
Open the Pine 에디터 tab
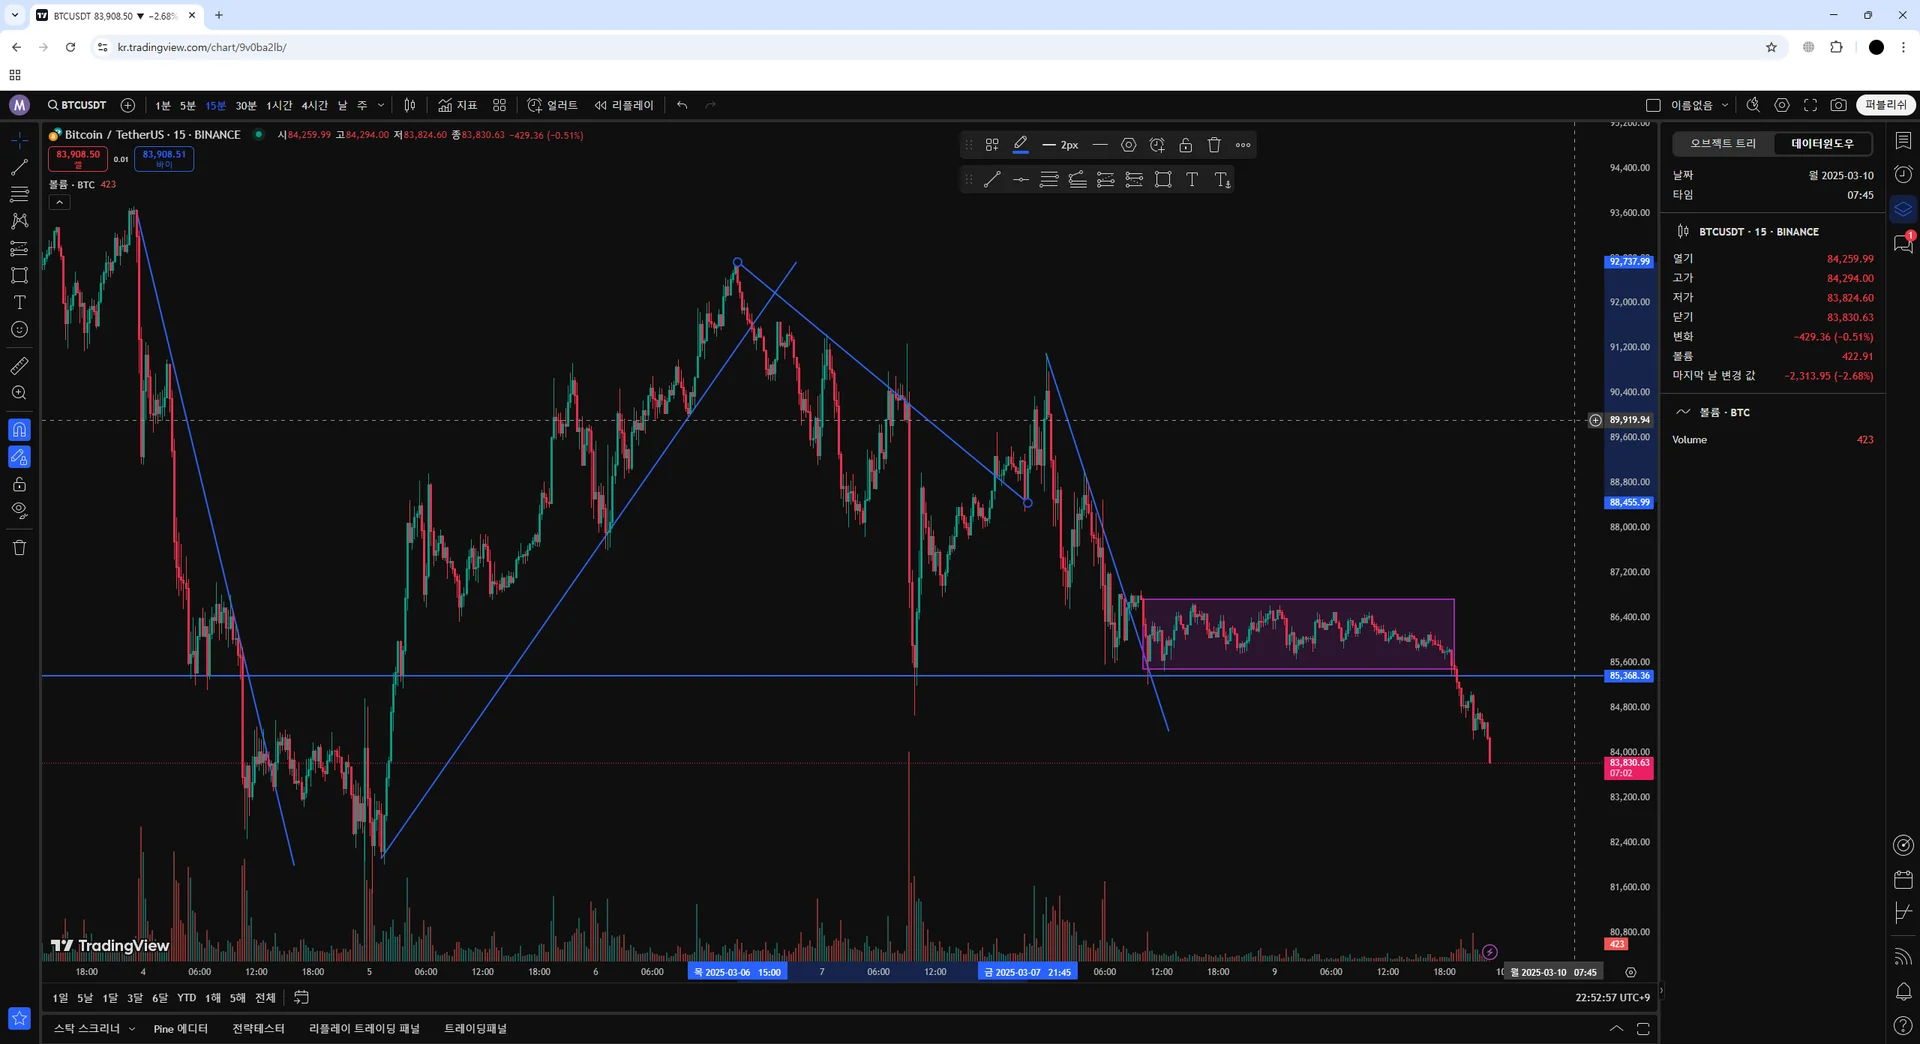click(181, 1029)
